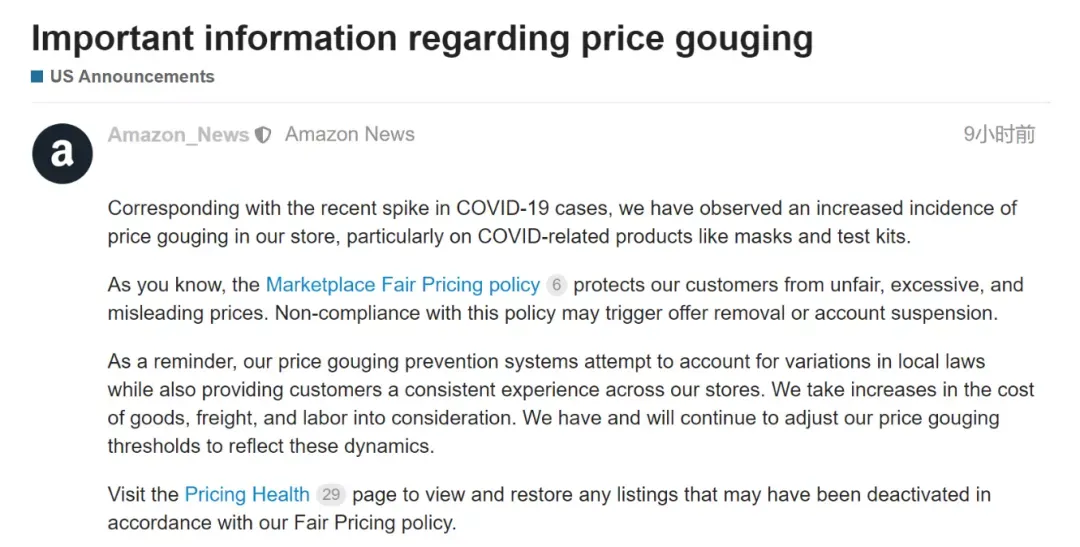This screenshot has height=547, width=1080.
Task: Click the price gouging topic title
Action: tap(422, 38)
